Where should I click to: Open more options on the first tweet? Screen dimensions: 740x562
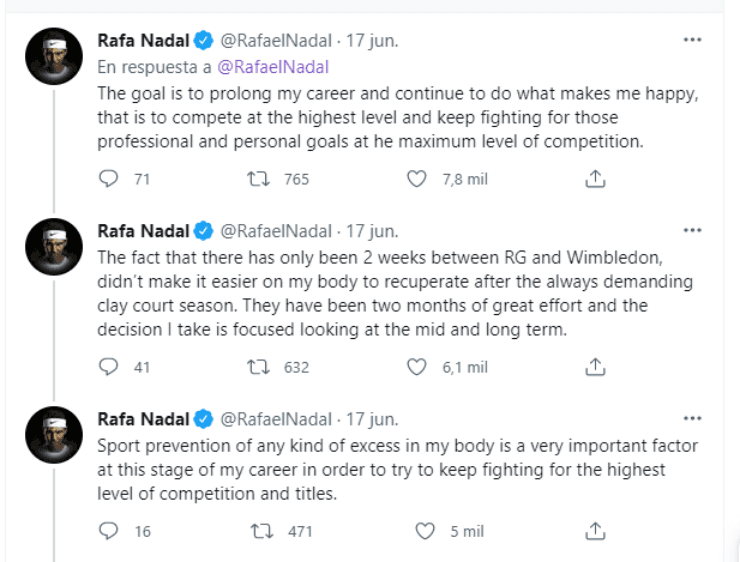(692, 41)
